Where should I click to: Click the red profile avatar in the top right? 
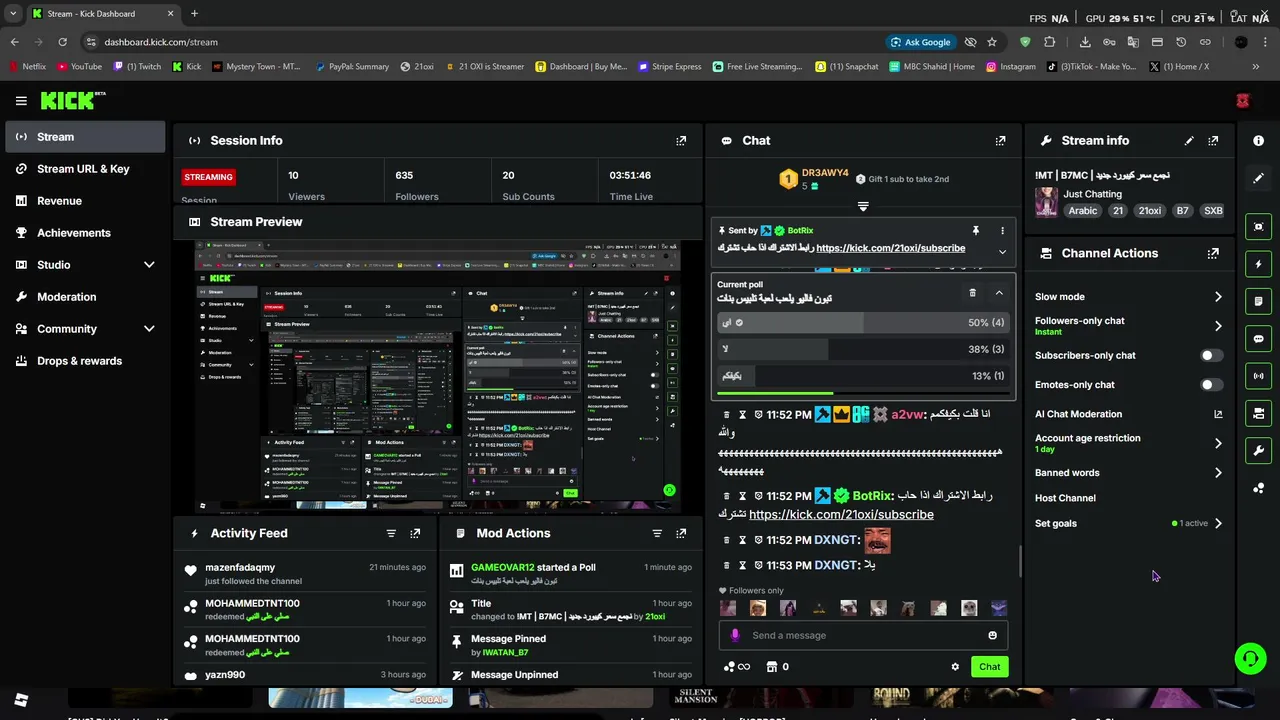(x=1243, y=101)
